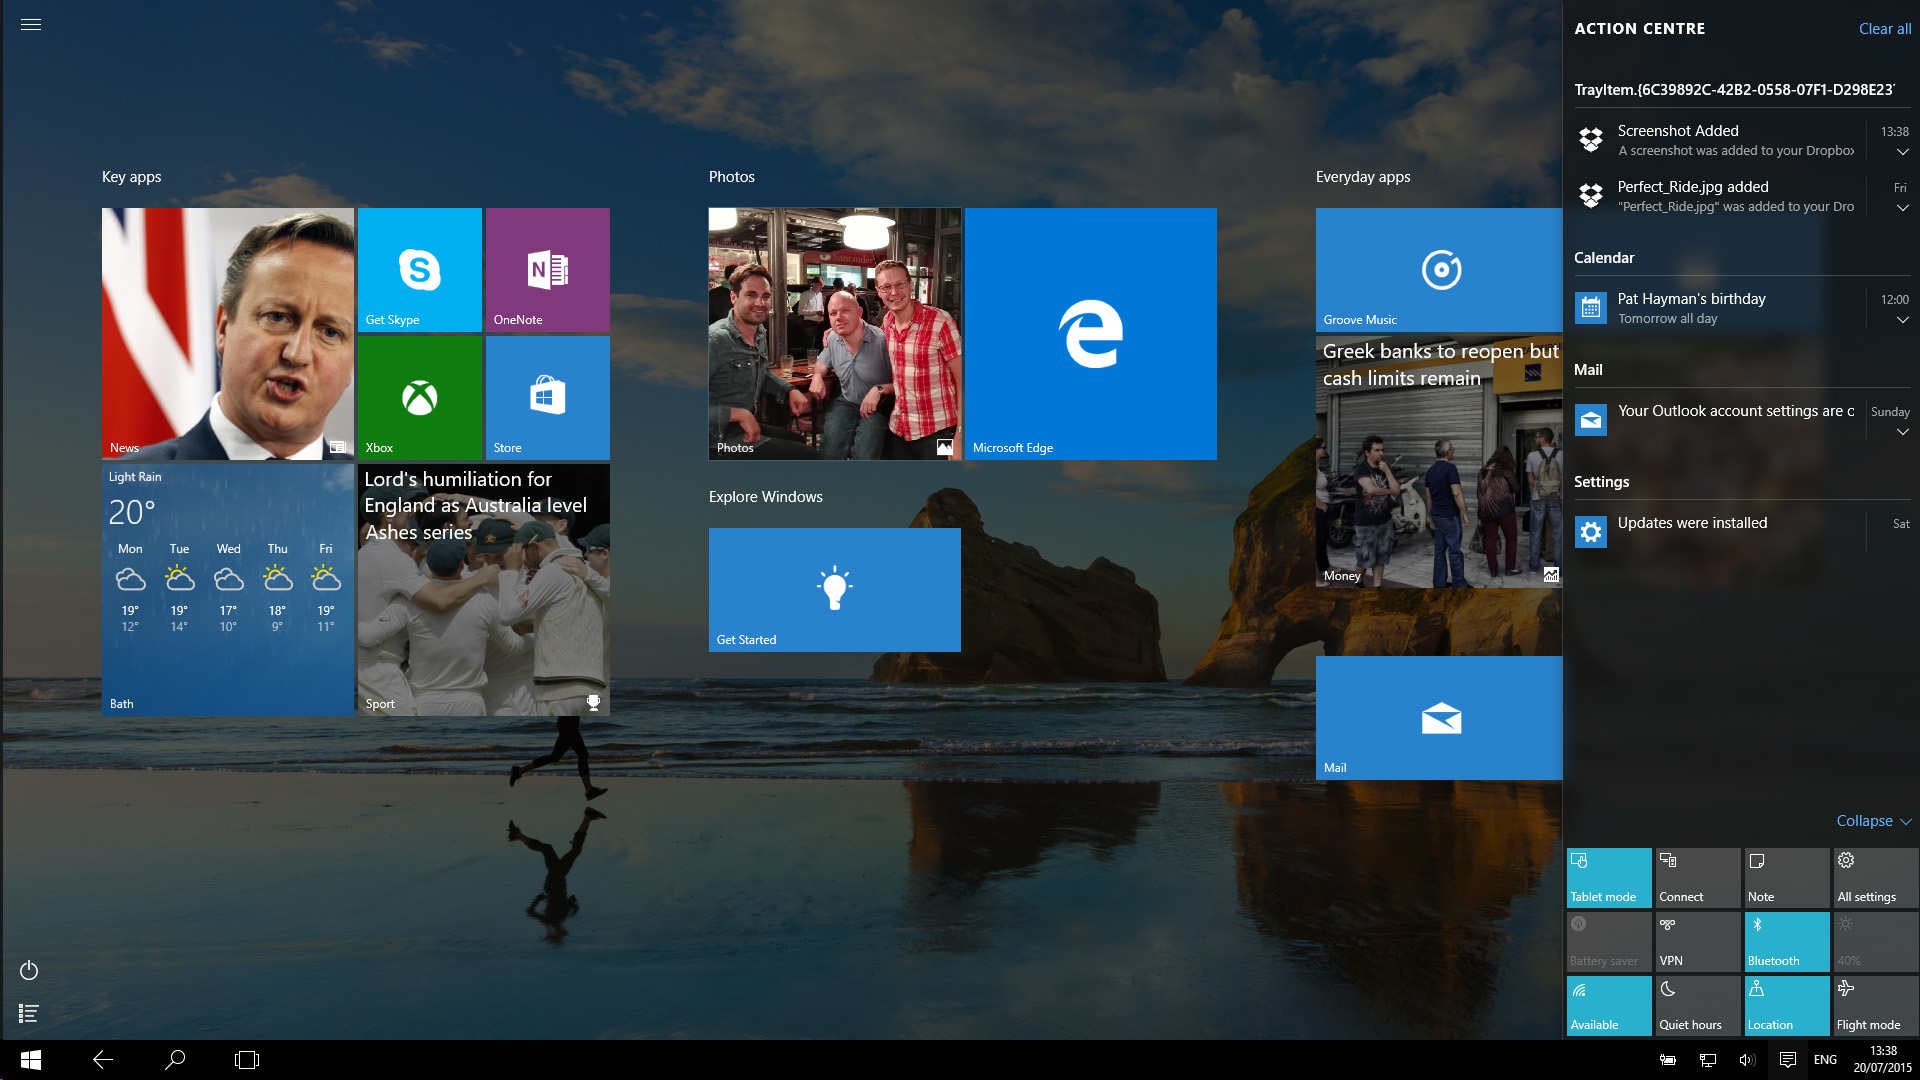Open the Xbox tile
The image size is (1920, 1080).
click(x=420, y=398)
